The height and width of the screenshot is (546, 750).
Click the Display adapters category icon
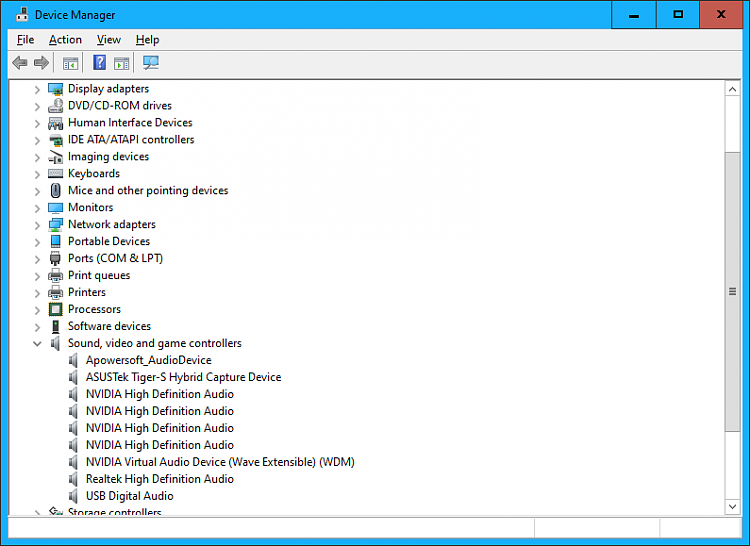55,89
